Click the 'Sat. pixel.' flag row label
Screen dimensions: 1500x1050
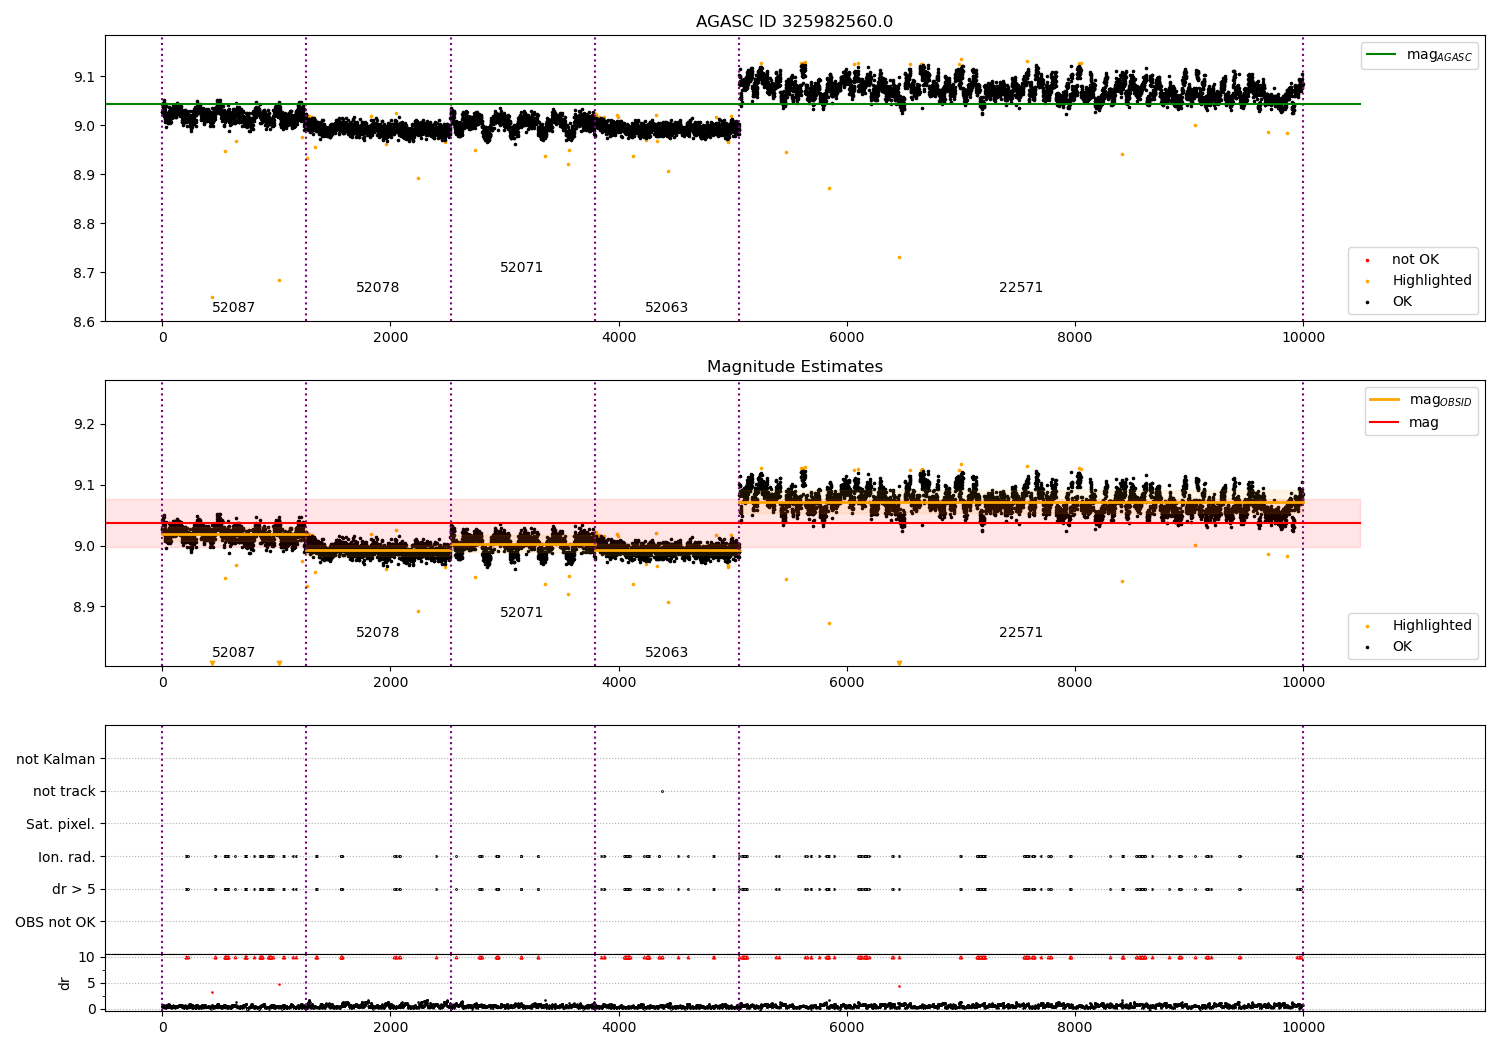[61, 825]
